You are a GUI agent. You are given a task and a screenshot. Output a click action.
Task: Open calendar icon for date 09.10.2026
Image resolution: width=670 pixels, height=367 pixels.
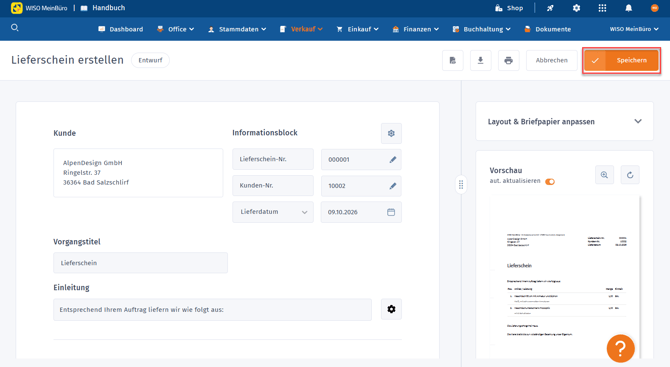tap(391, 212)
